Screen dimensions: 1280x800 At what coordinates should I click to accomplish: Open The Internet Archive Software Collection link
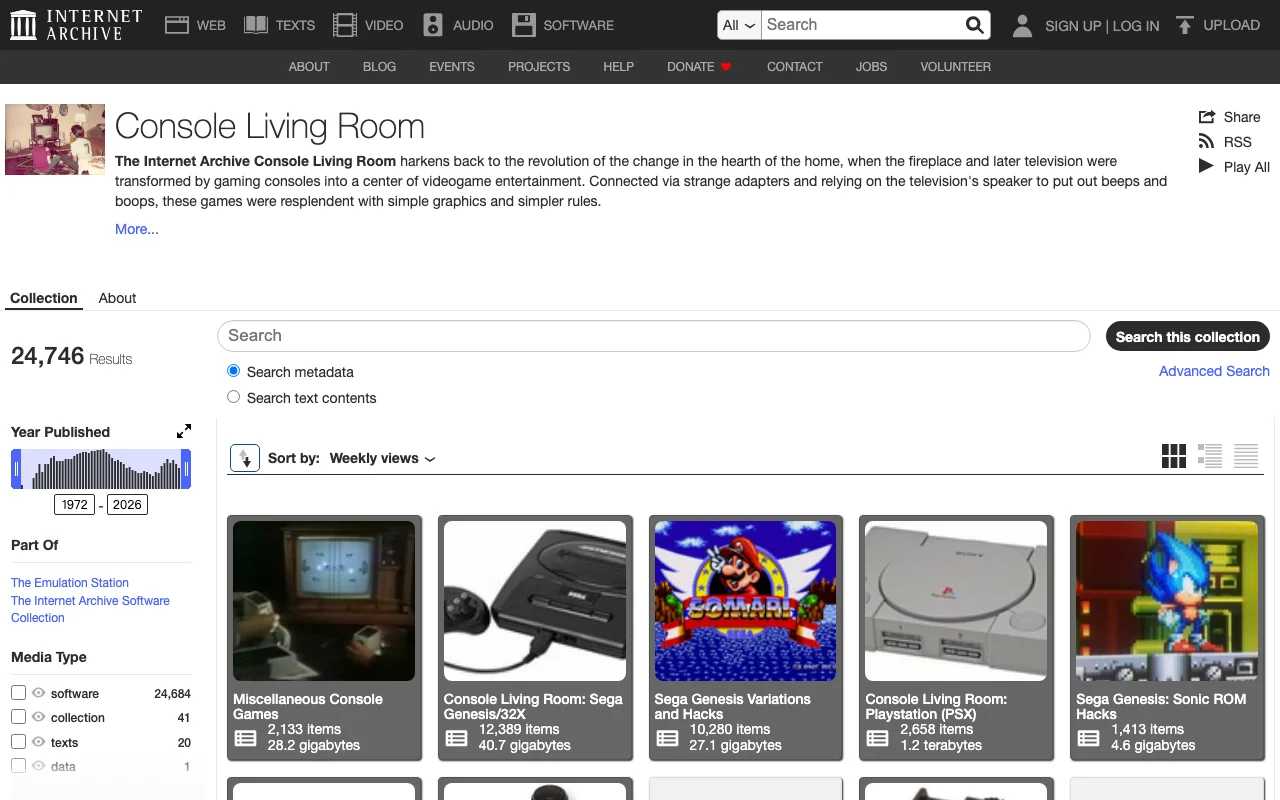(90, 609)
